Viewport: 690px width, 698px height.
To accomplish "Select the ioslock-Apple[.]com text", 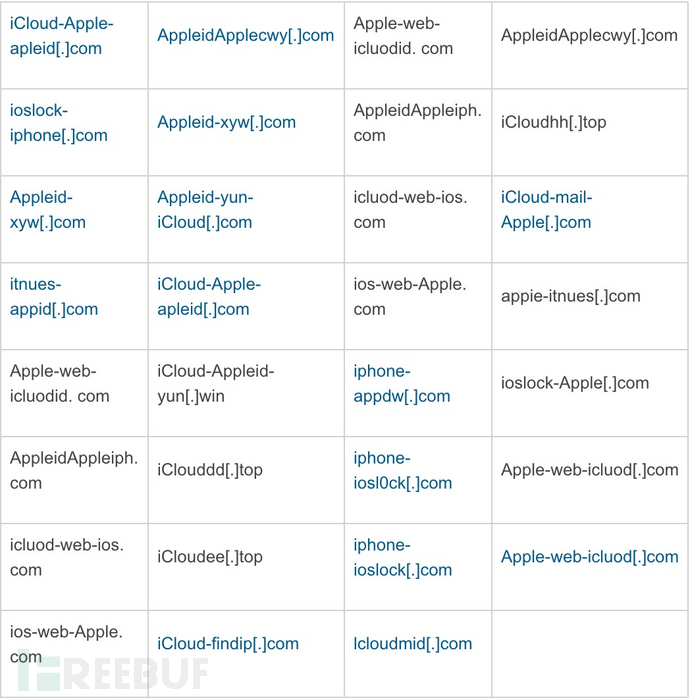I will click(575, 383).
